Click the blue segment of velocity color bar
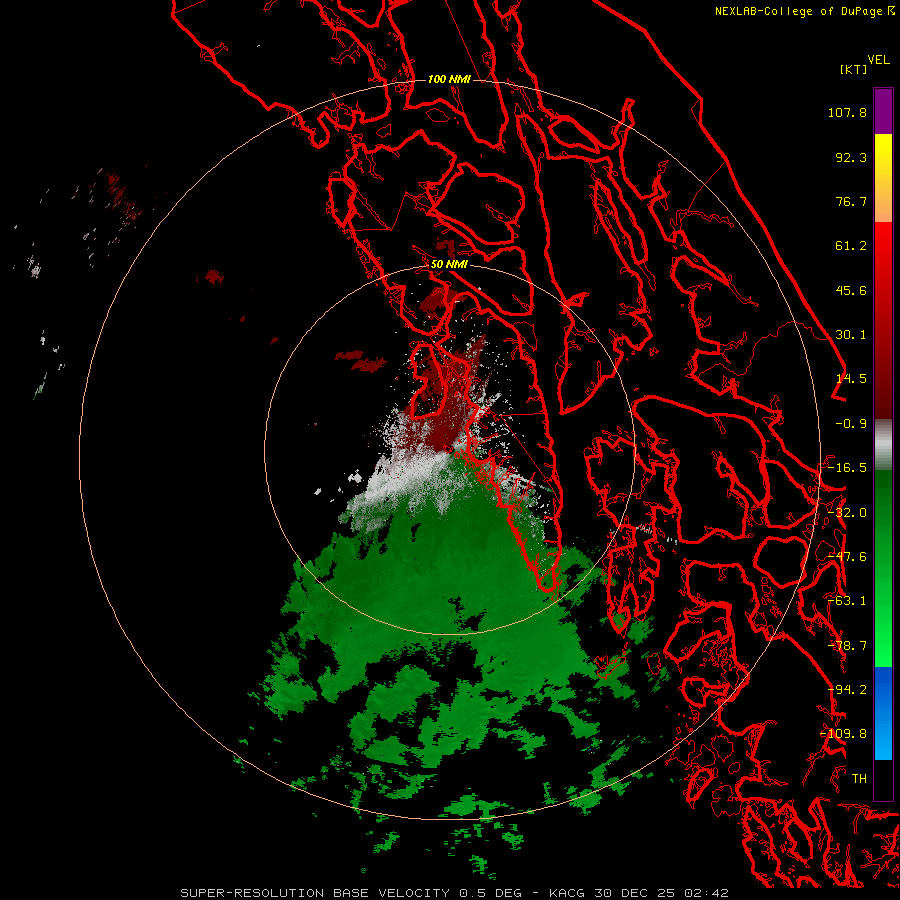The width and height of the screenshot is (900, 900). click(883, 713)
